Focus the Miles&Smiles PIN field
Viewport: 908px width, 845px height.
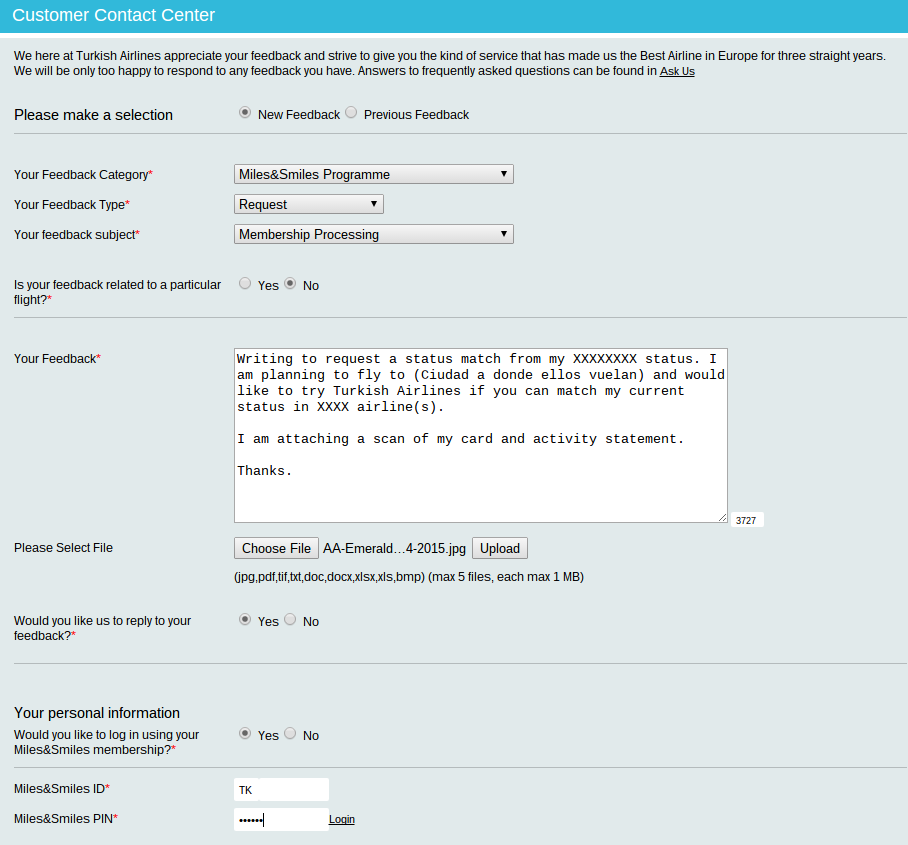click(281, 820)
